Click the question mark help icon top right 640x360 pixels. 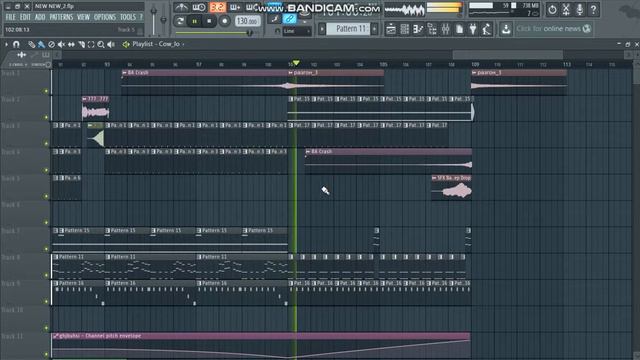pyautogui.click(x=593, y=9)
